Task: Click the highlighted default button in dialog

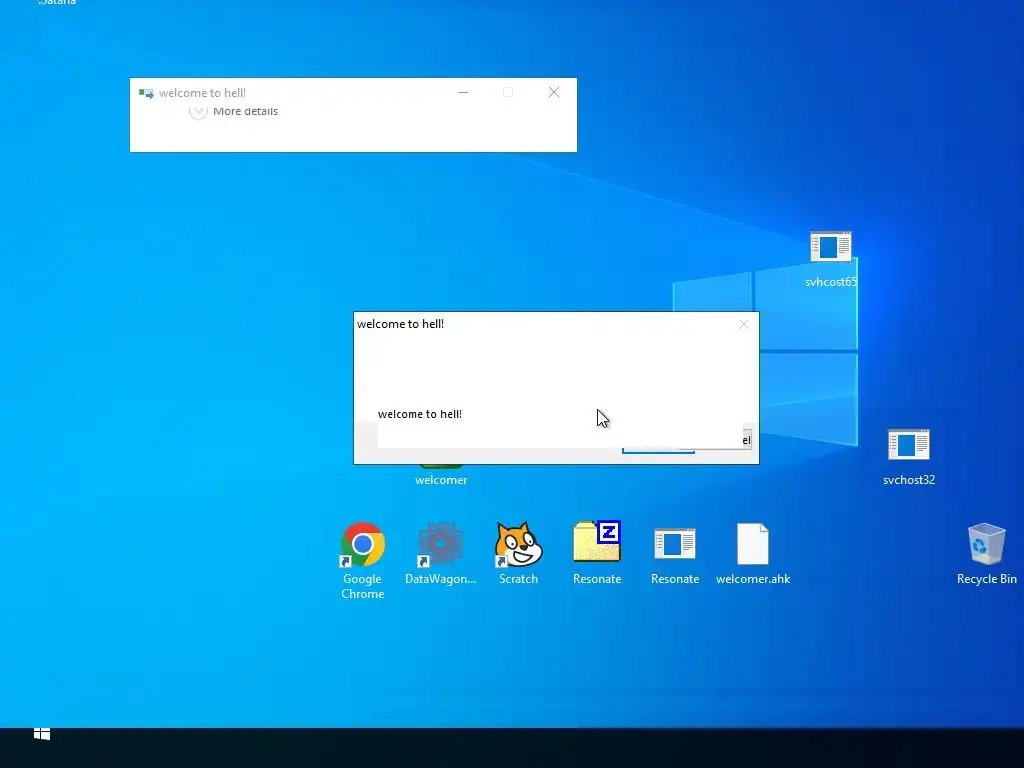Action: 658,449
